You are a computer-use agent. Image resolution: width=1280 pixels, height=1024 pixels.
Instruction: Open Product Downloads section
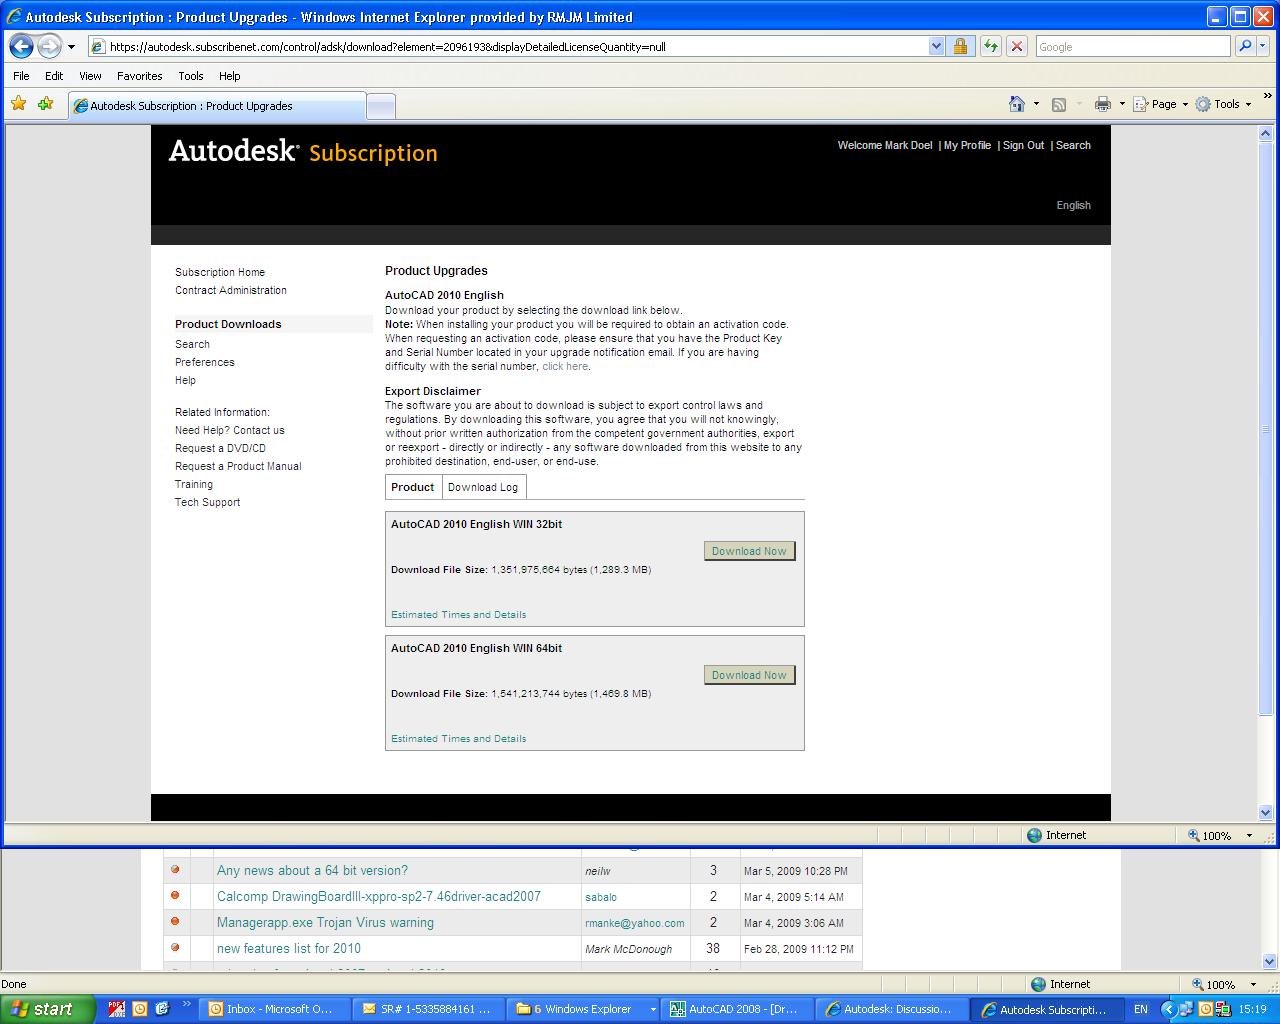(228, 324)
